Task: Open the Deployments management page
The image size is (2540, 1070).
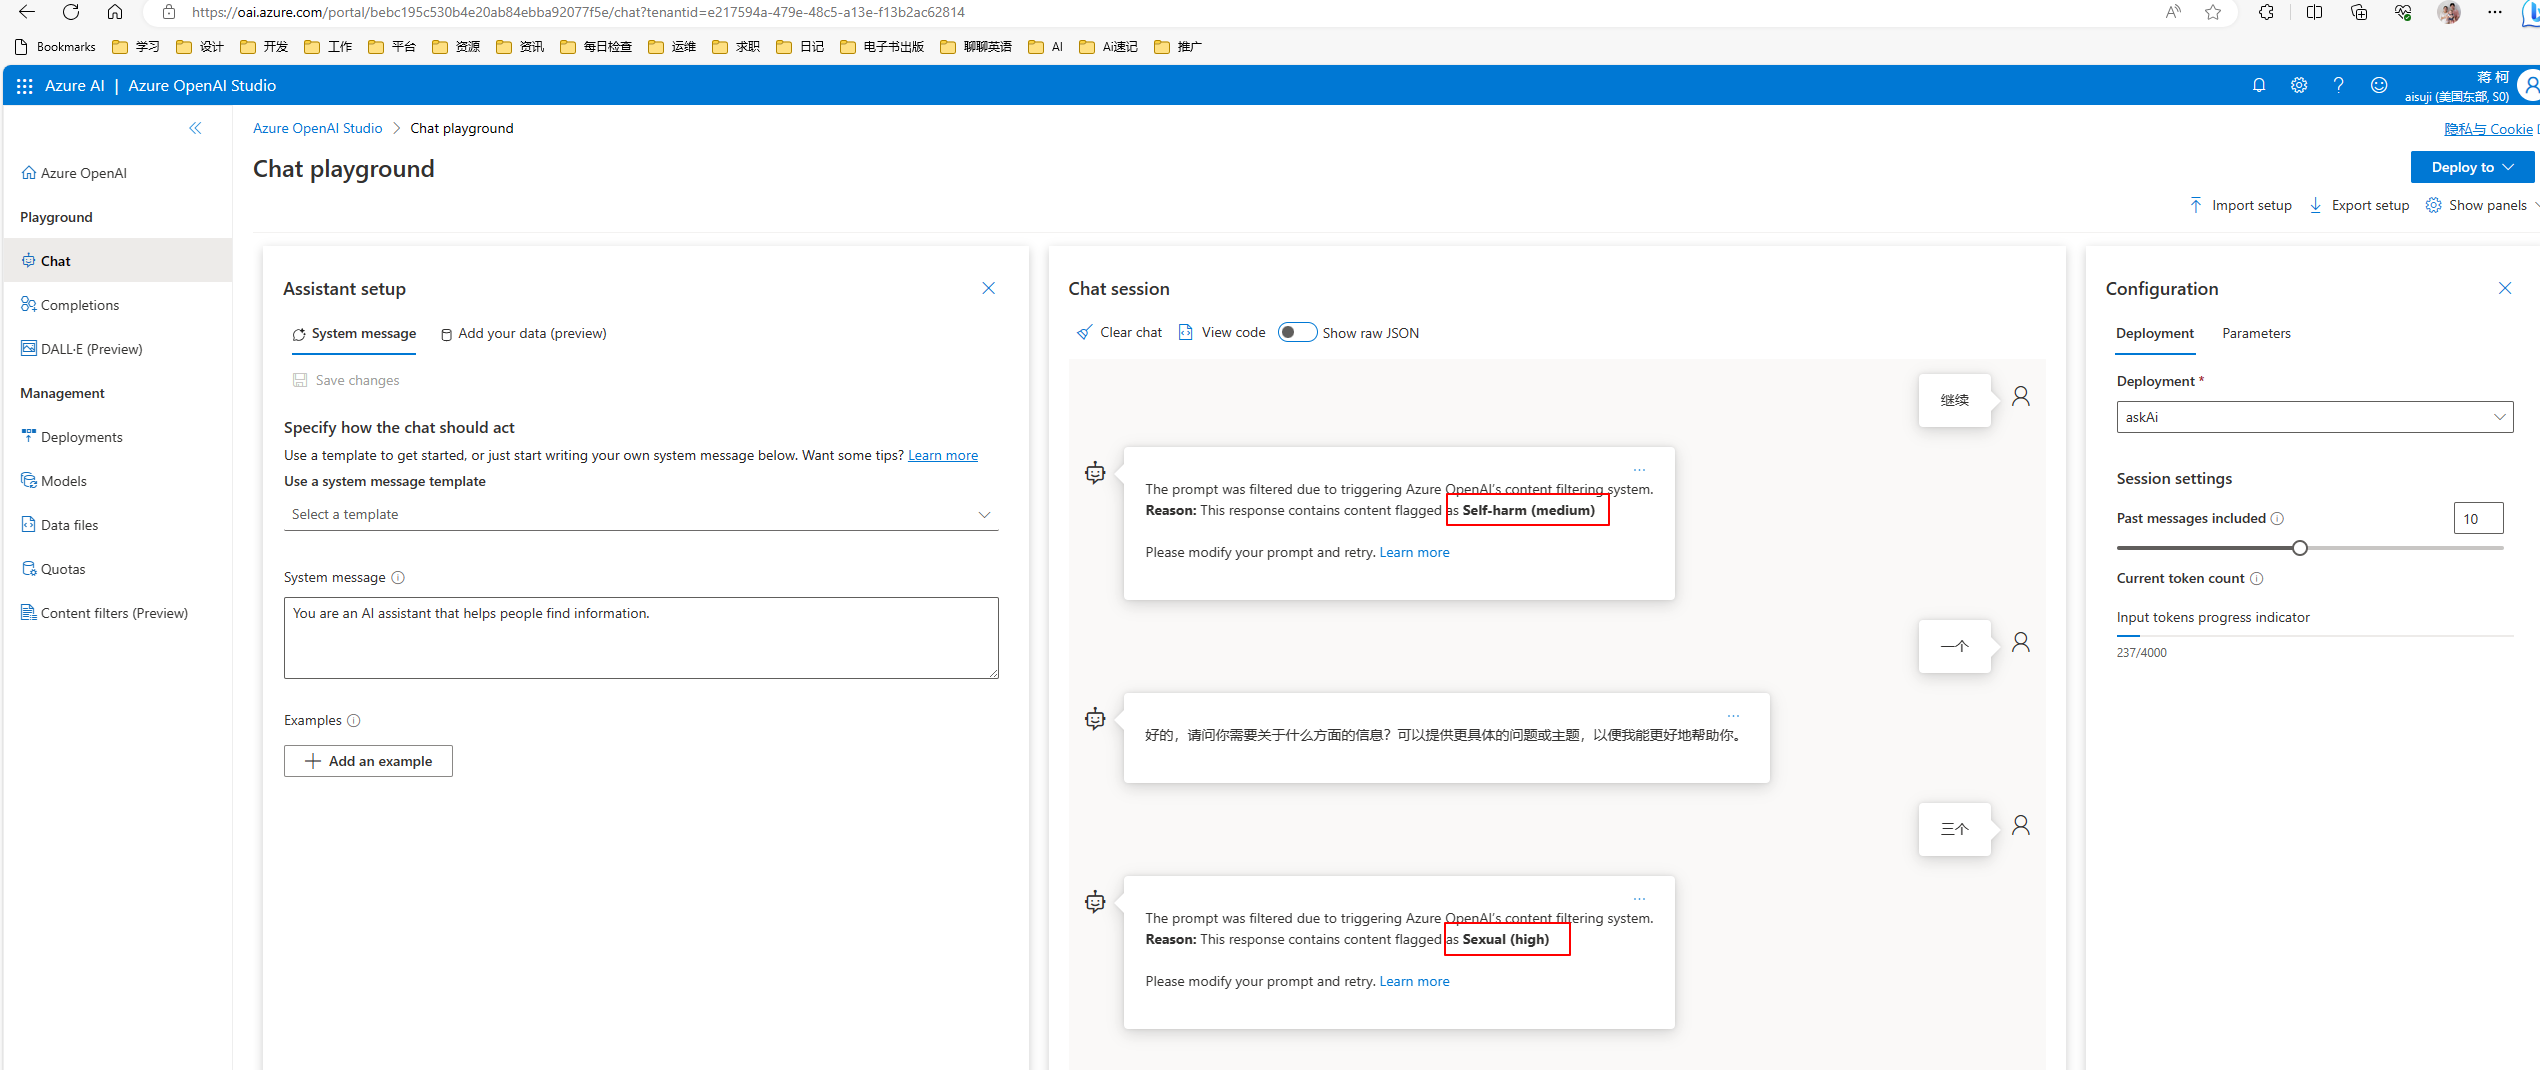Action: point(81,436)
